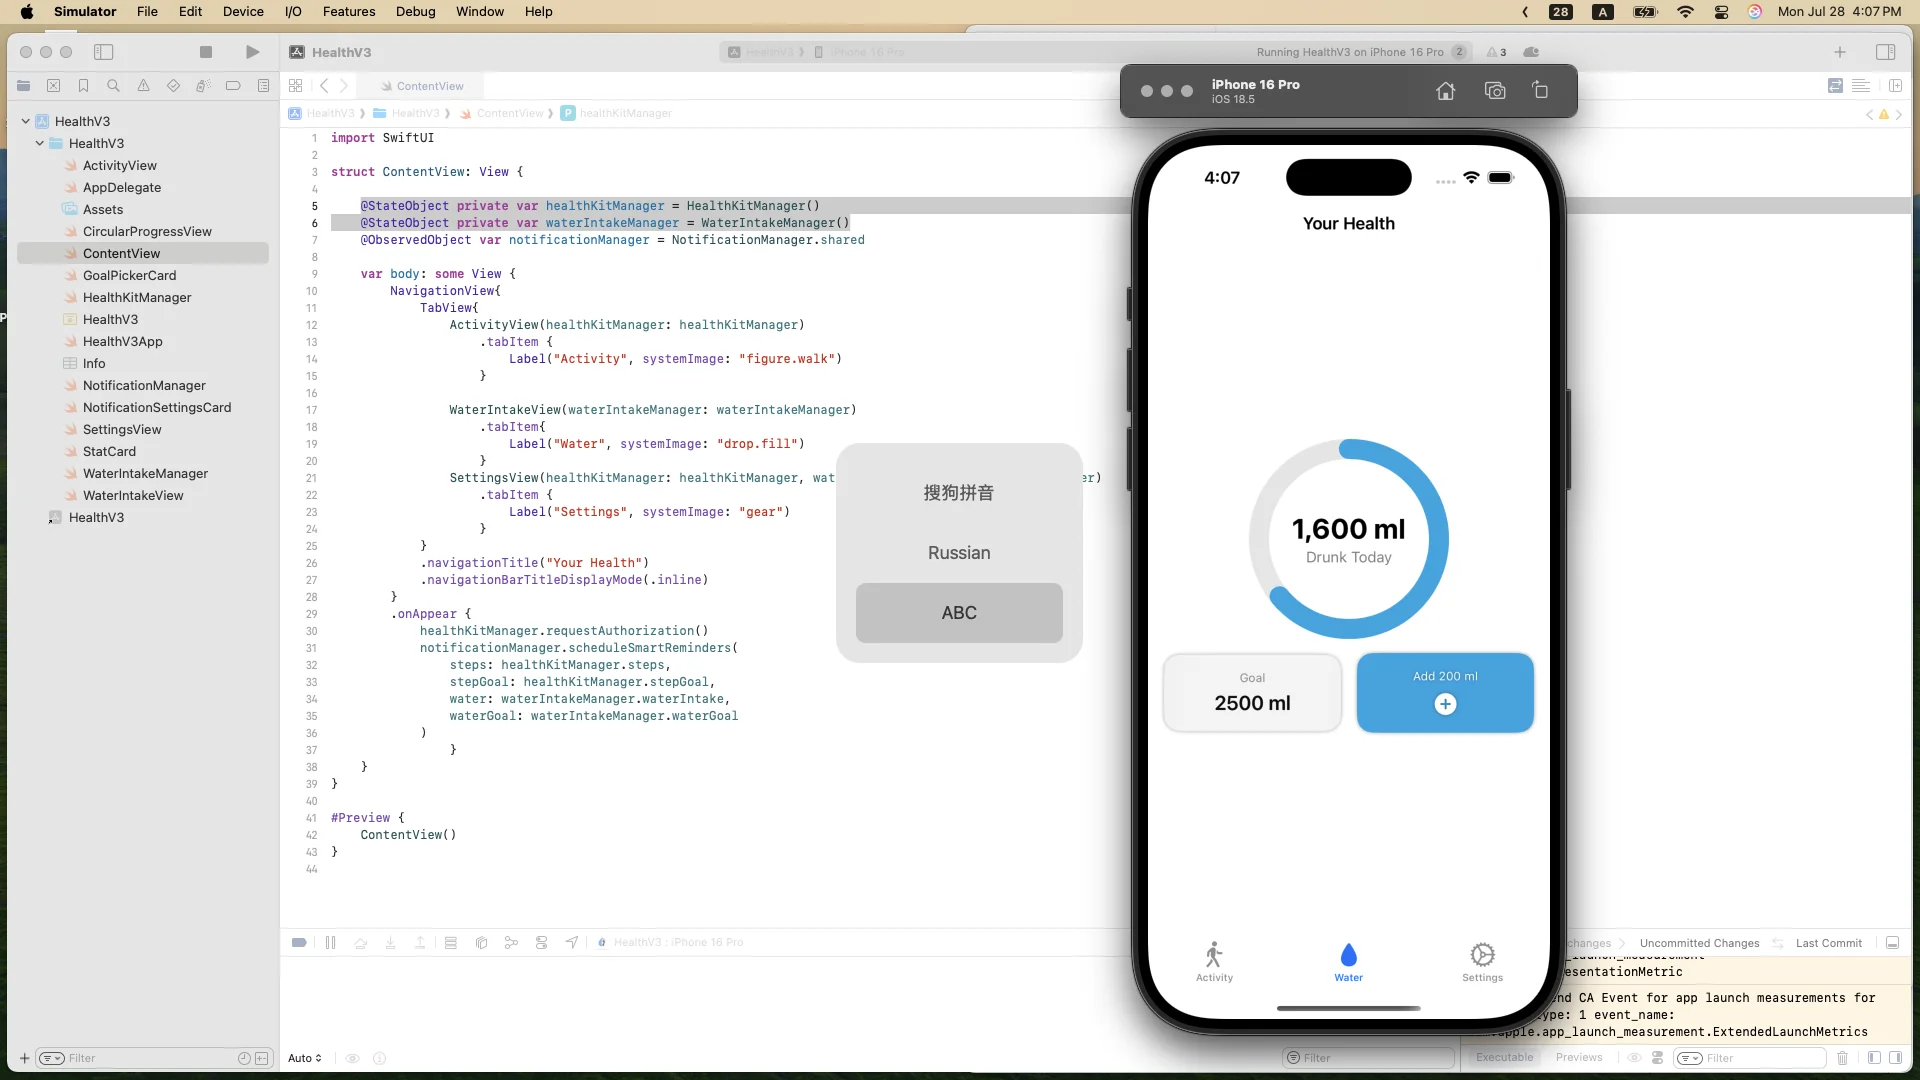Open the issue navigator warning icon
Screen dimensions: 1920x1080
click(143, 86)
